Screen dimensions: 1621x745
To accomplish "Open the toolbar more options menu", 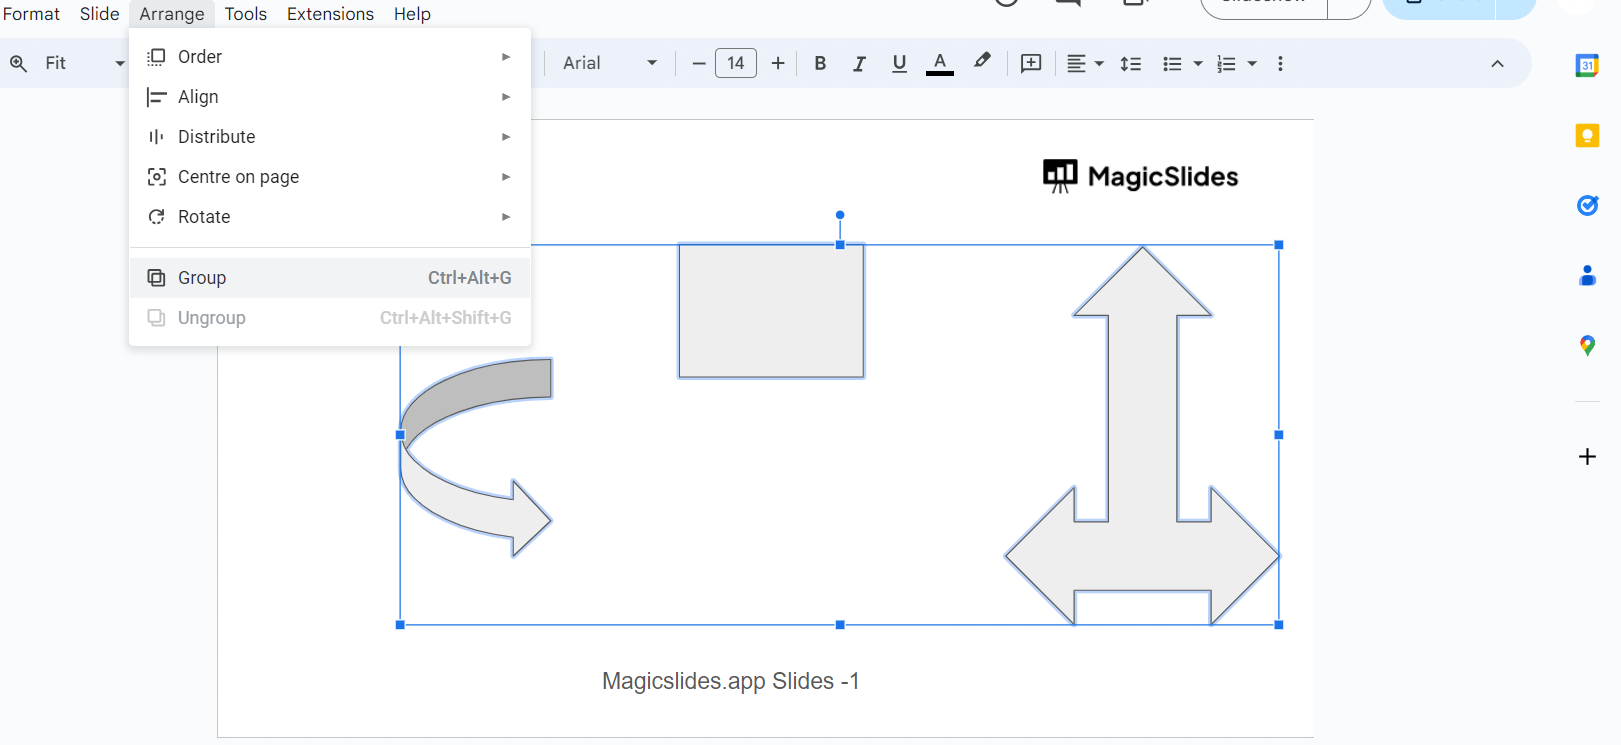I will tap(1280, 63).
